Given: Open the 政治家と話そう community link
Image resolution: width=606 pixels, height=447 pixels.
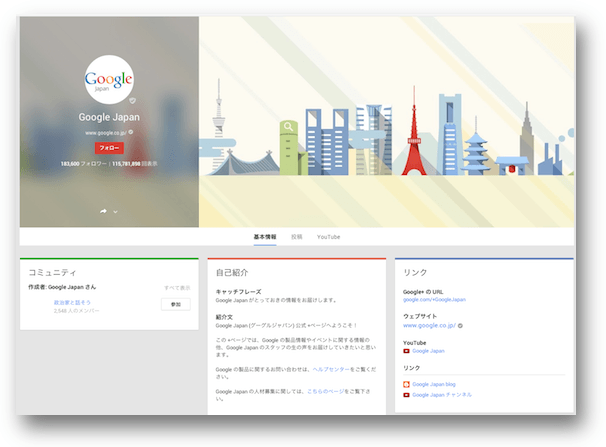Looking at the screenshot, I should point(72,302).
